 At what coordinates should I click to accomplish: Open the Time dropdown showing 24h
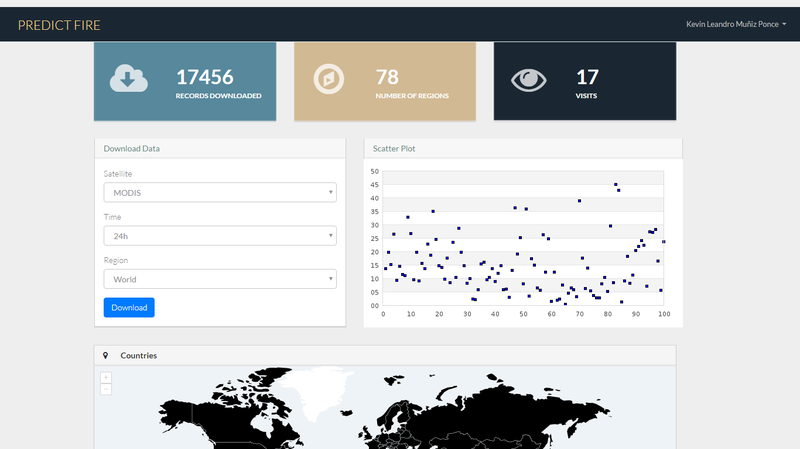click(219, 236)
